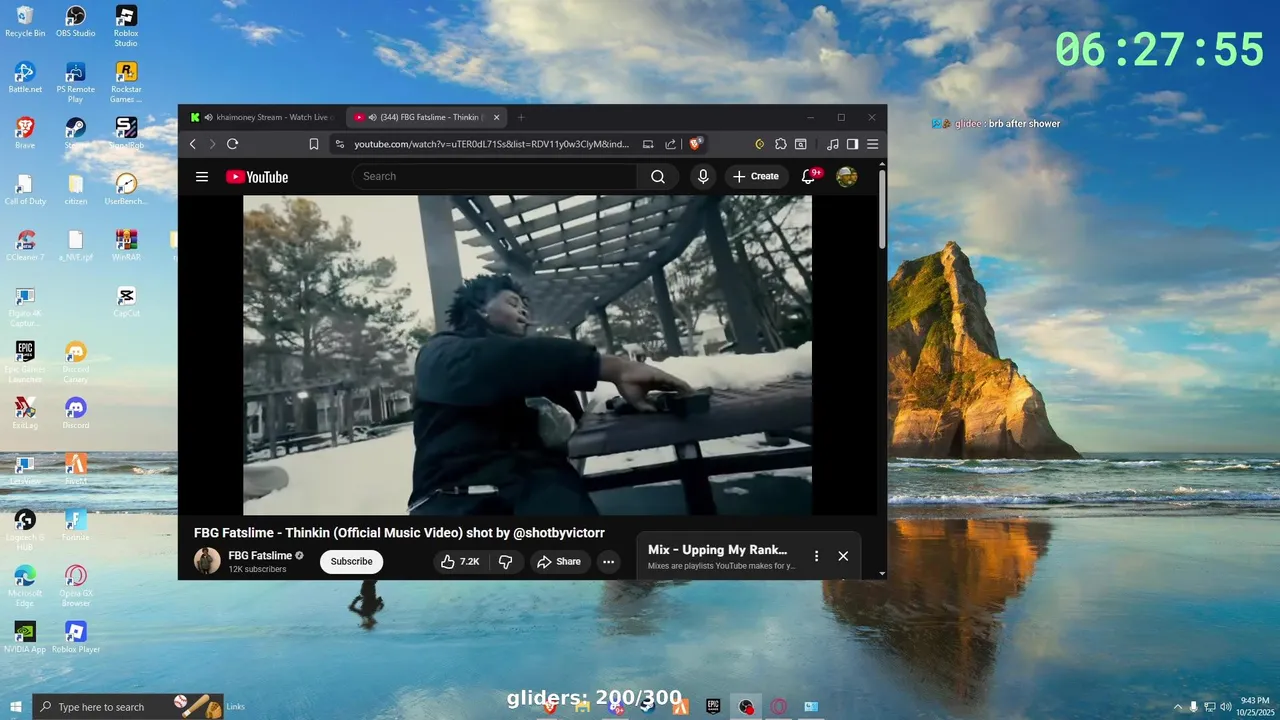Open the Brave Shields lion icon
The height and width of the screenshot is (720, 1280).
tap(696, 144)
